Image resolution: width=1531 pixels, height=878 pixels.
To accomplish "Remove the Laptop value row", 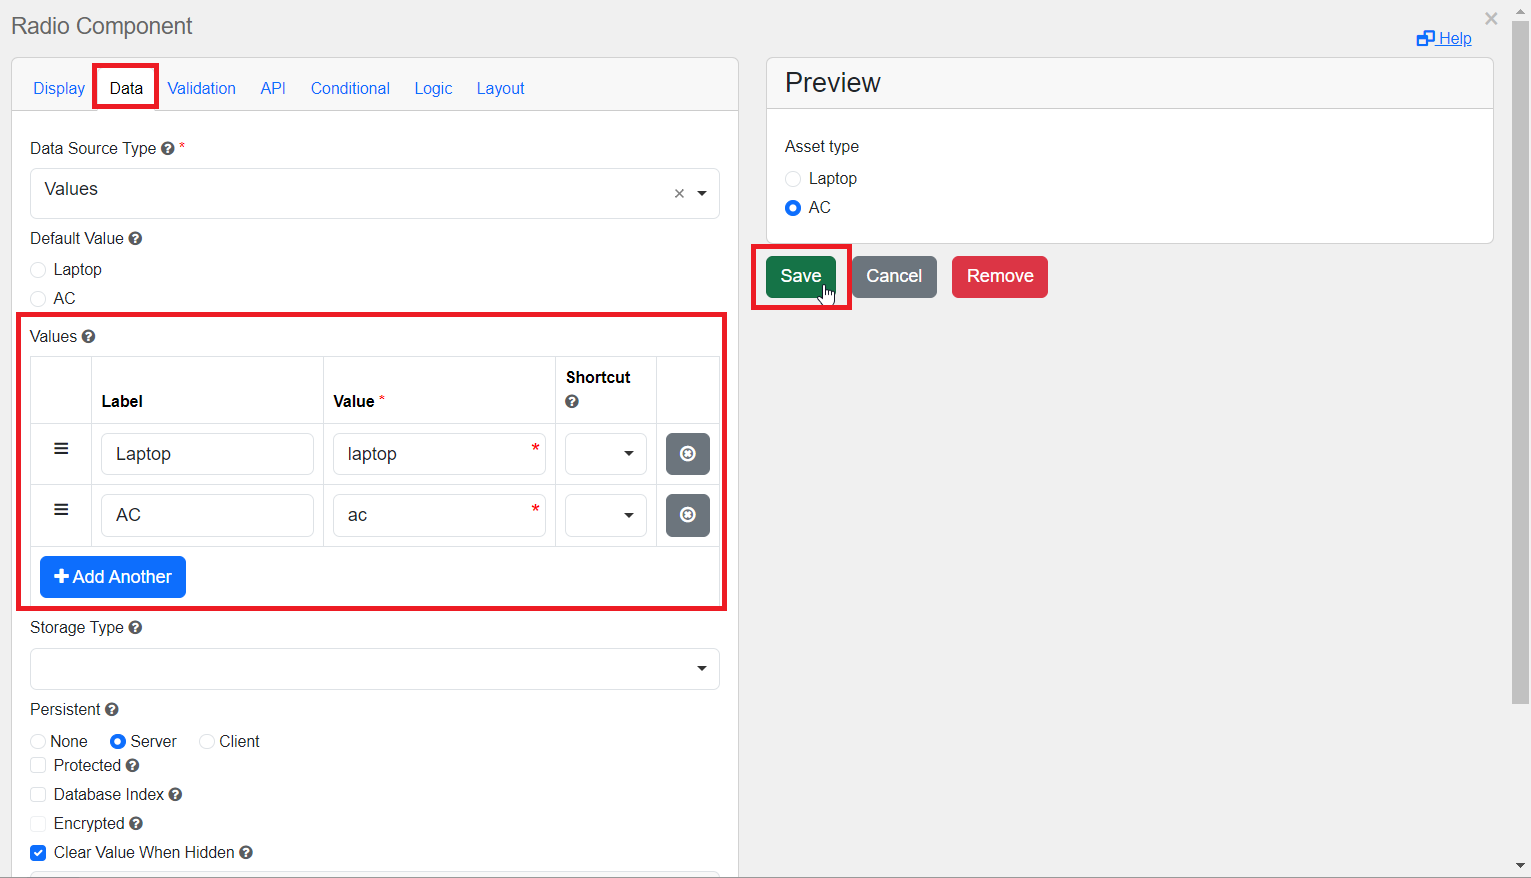I will point(688,454).
